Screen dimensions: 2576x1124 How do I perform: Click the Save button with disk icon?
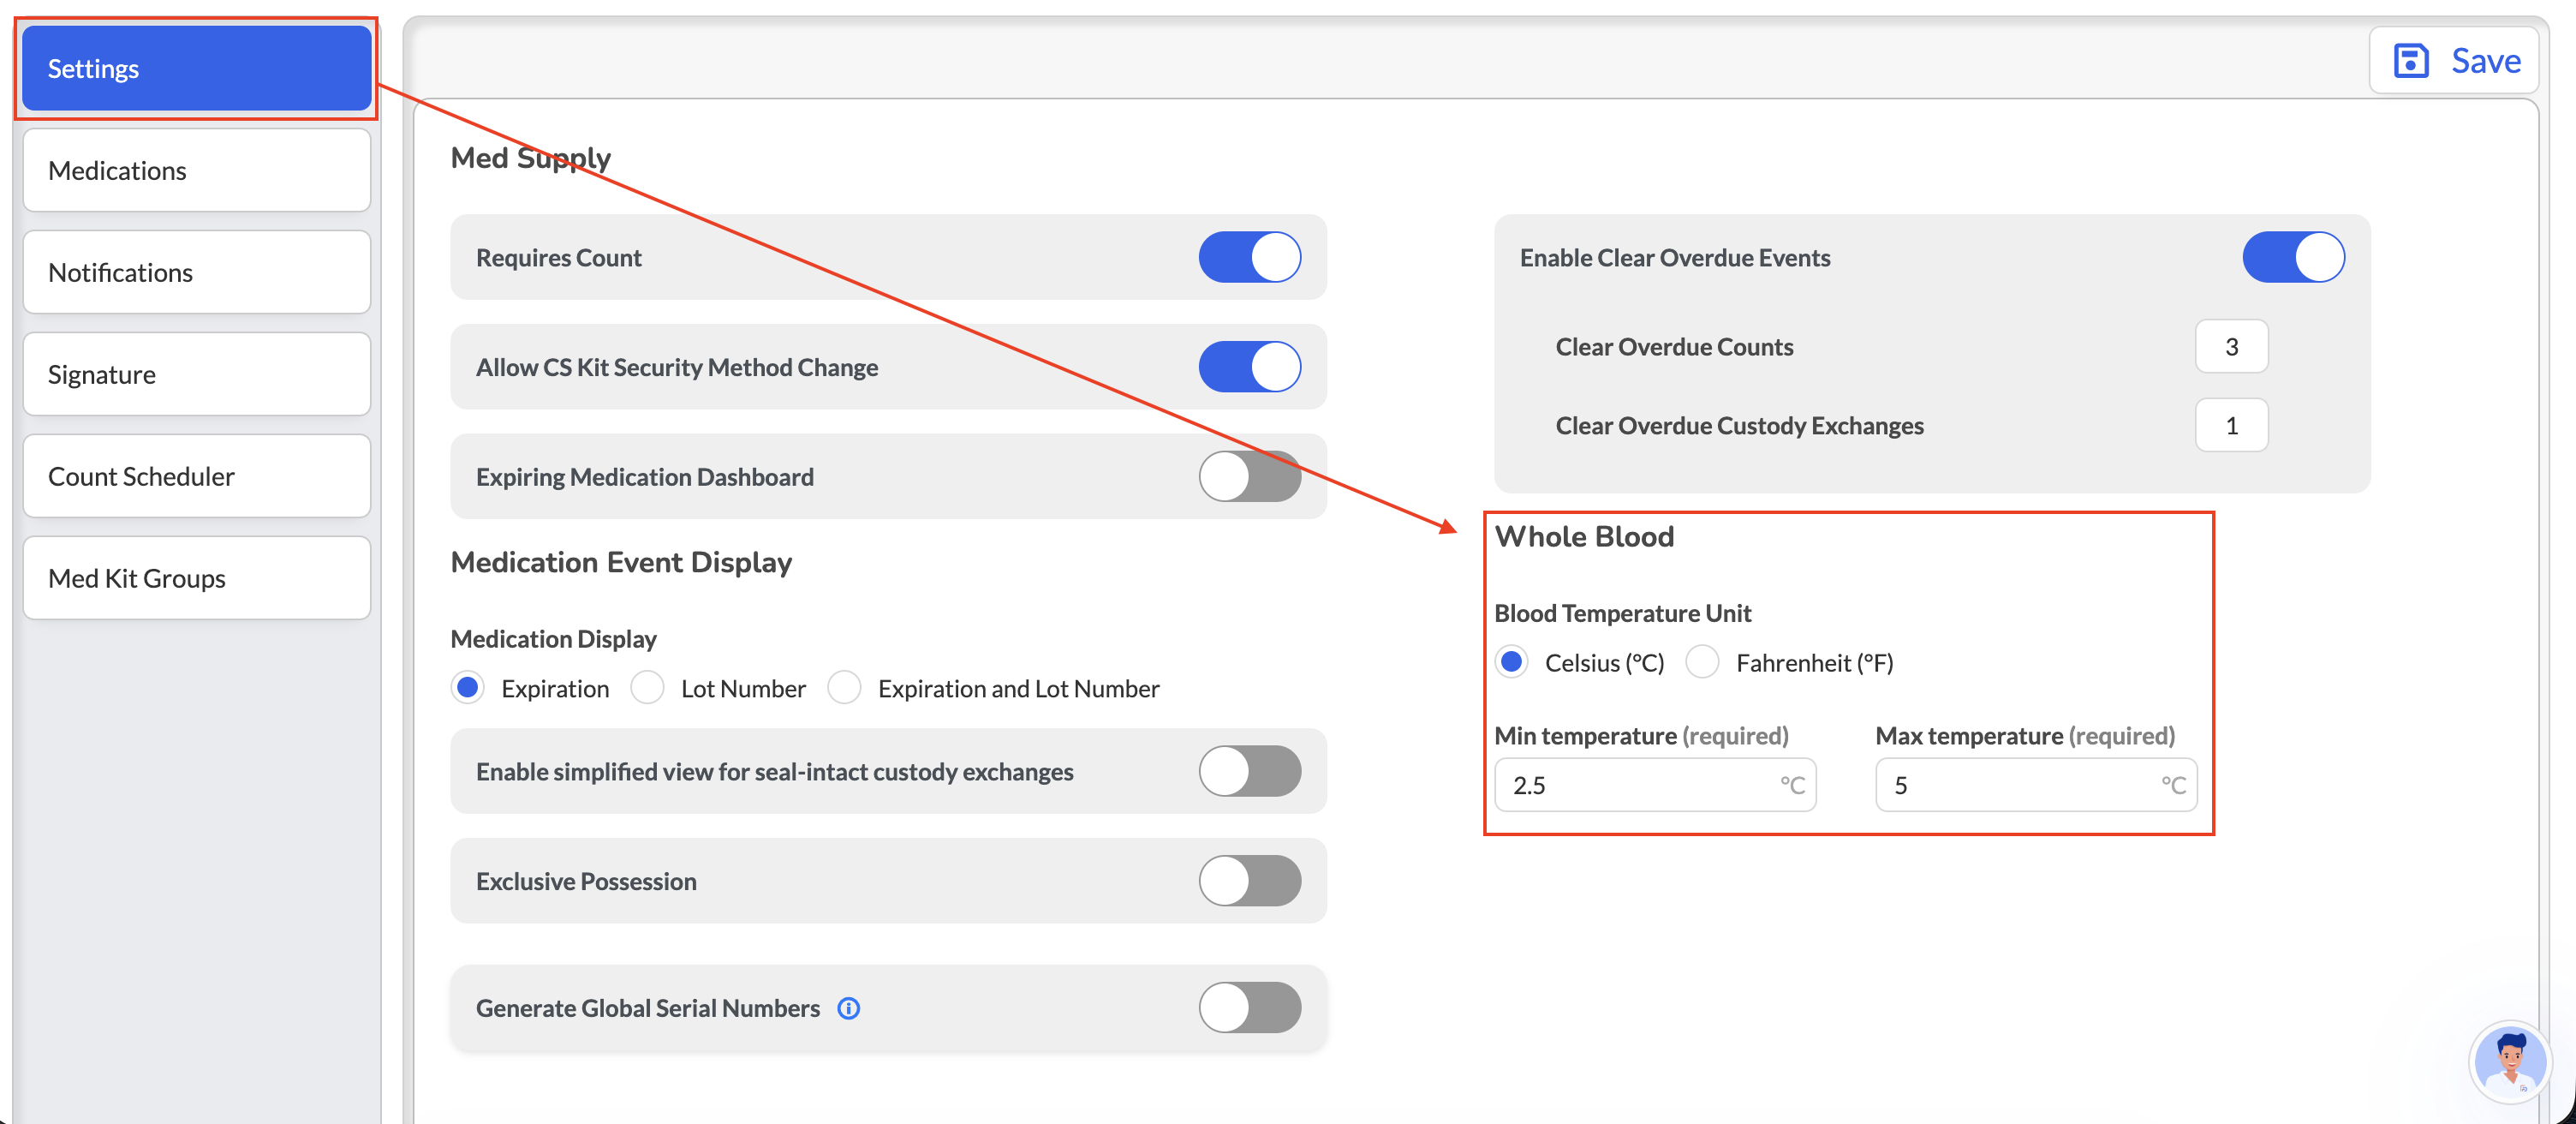pyautogui.click(x=2457, y=61)
